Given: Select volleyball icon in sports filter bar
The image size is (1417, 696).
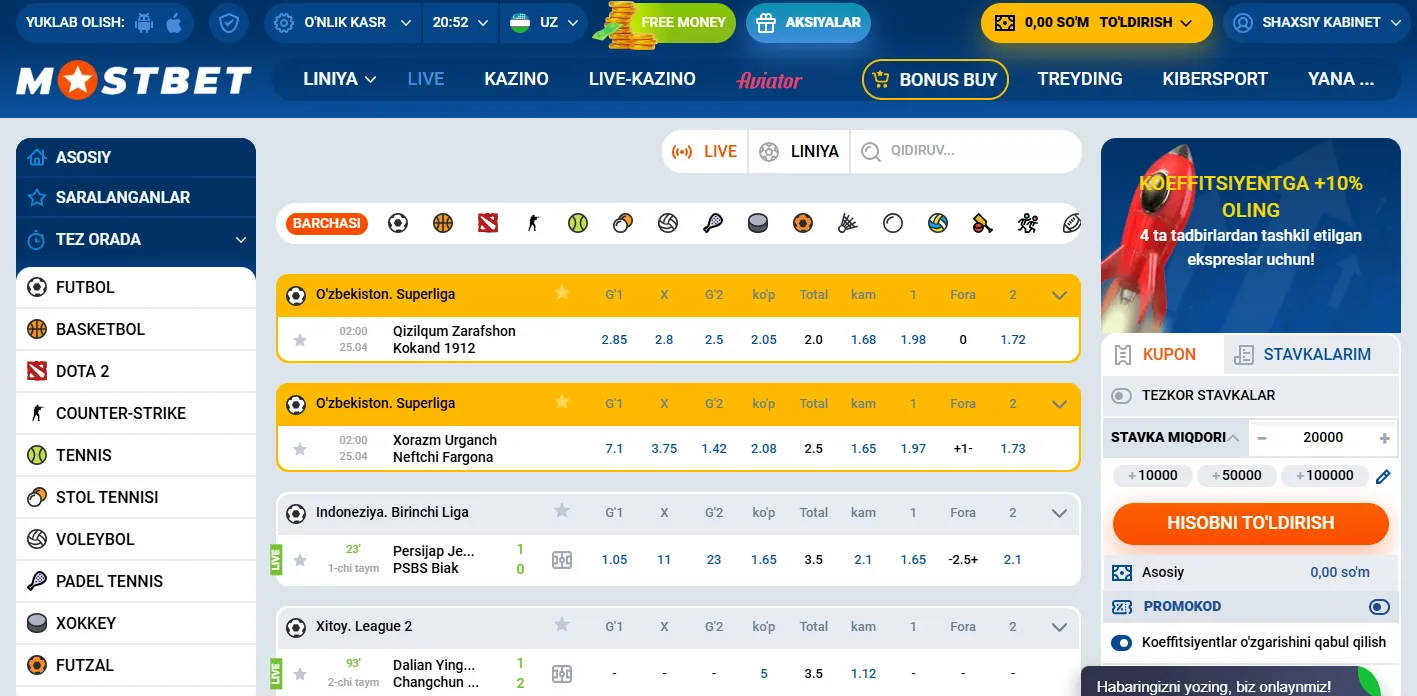Looking at the screenshot, I should pyautogui.click(x=668, y=223).
